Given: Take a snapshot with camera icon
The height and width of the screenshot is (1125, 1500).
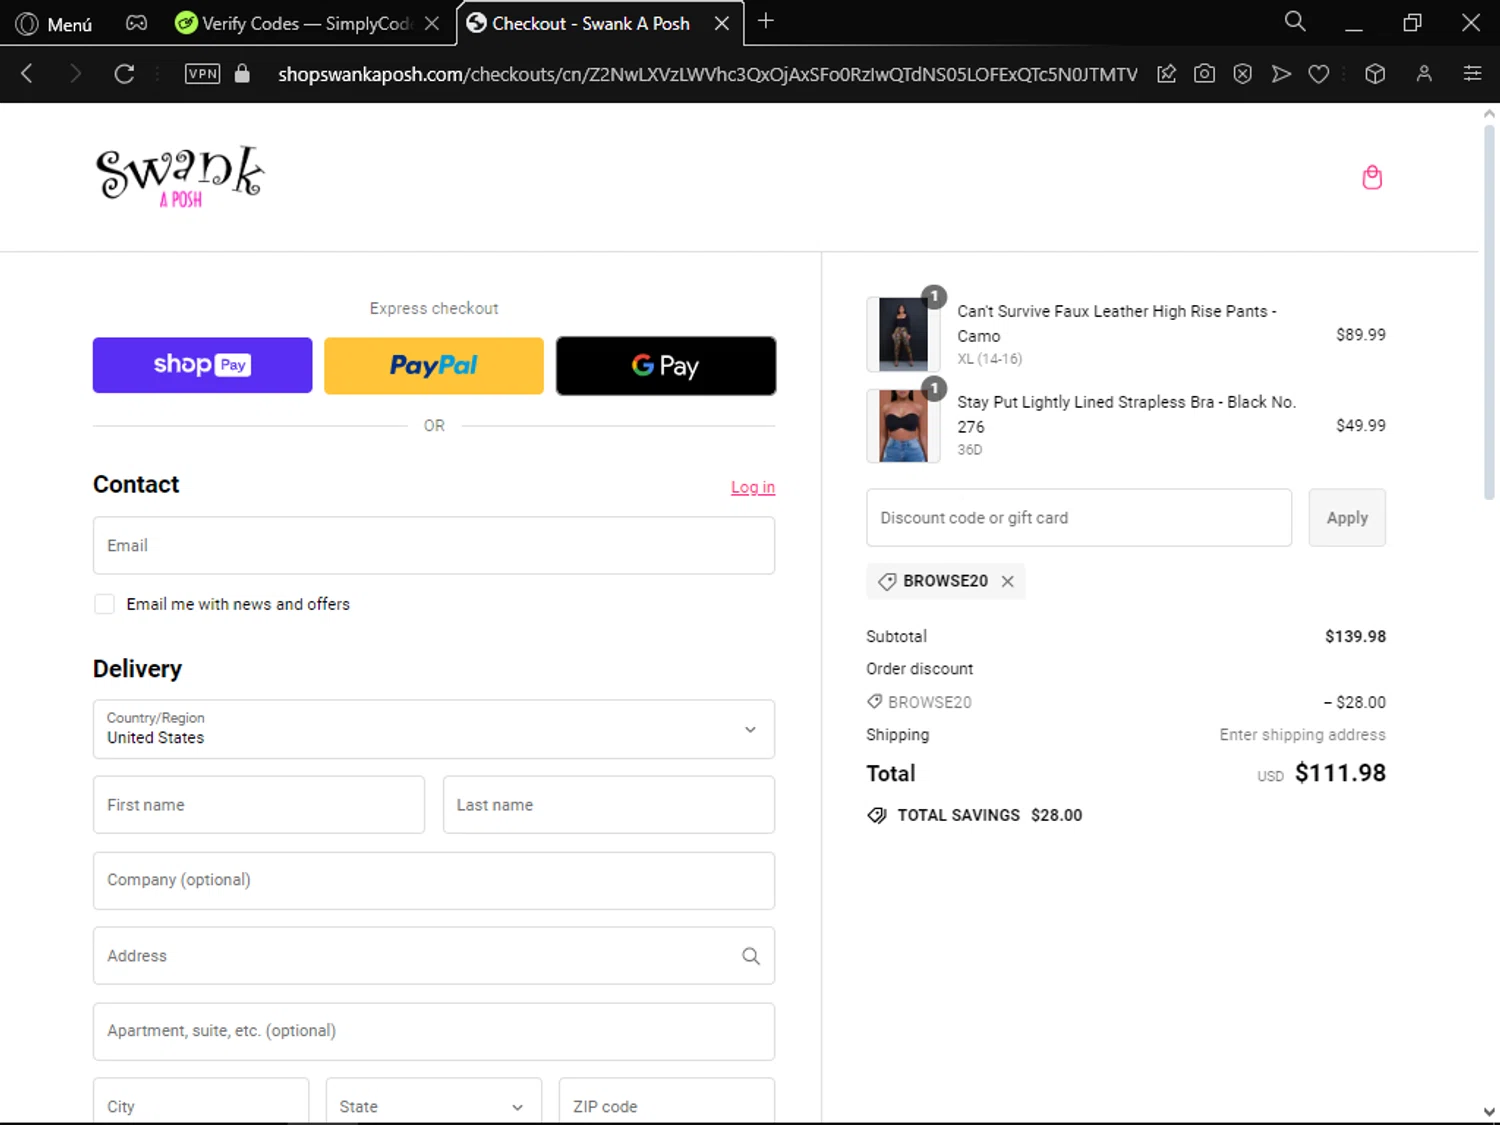Looking at the screenshot, I should 1204,73.
